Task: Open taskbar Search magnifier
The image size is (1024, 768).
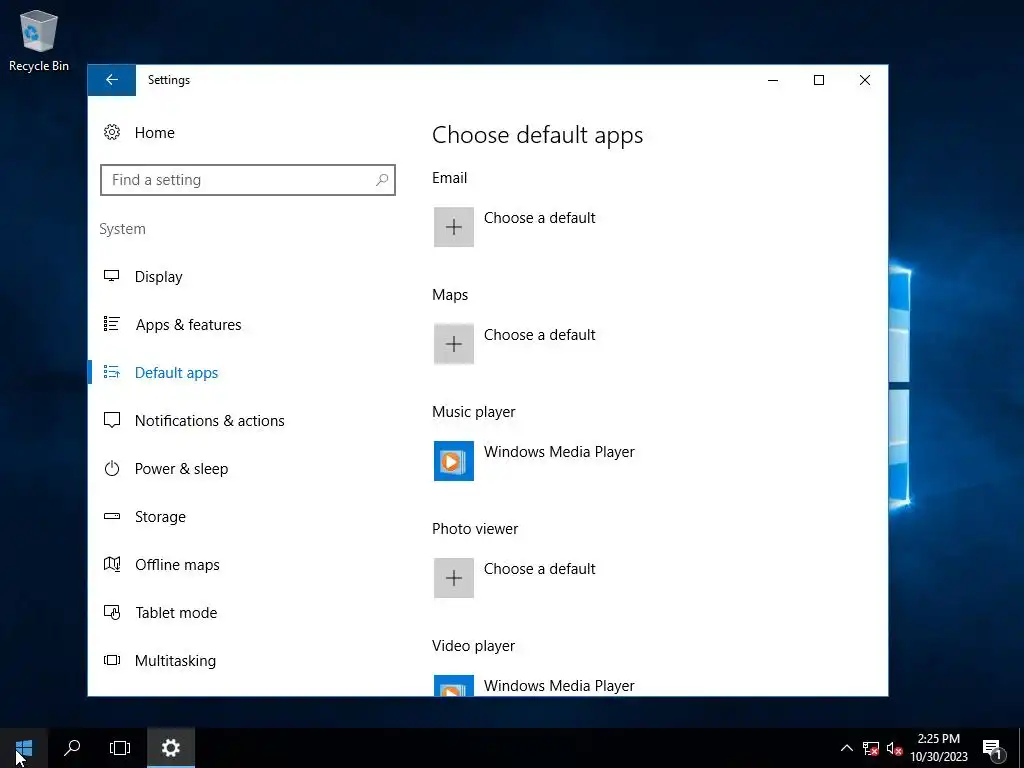Action: click(72, 748)
